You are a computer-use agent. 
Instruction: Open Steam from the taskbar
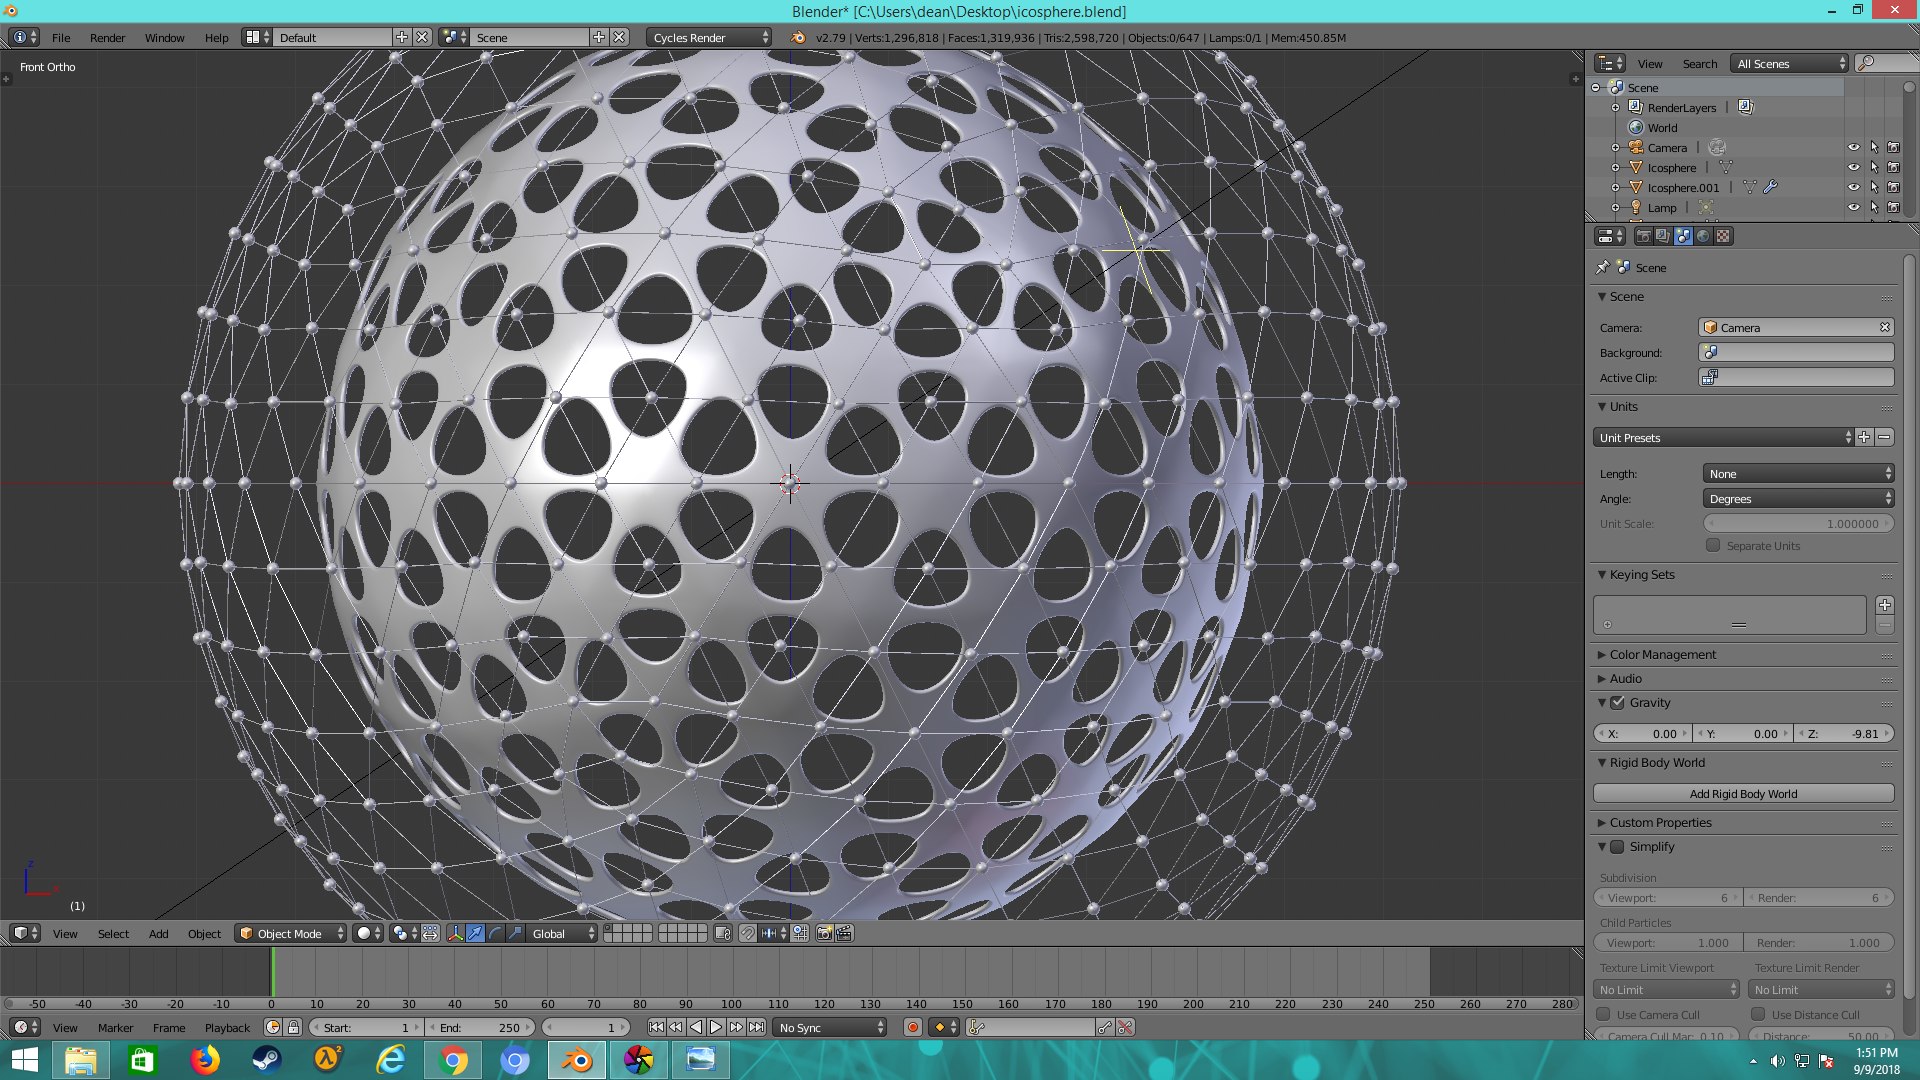click(x=267, y=1059)
